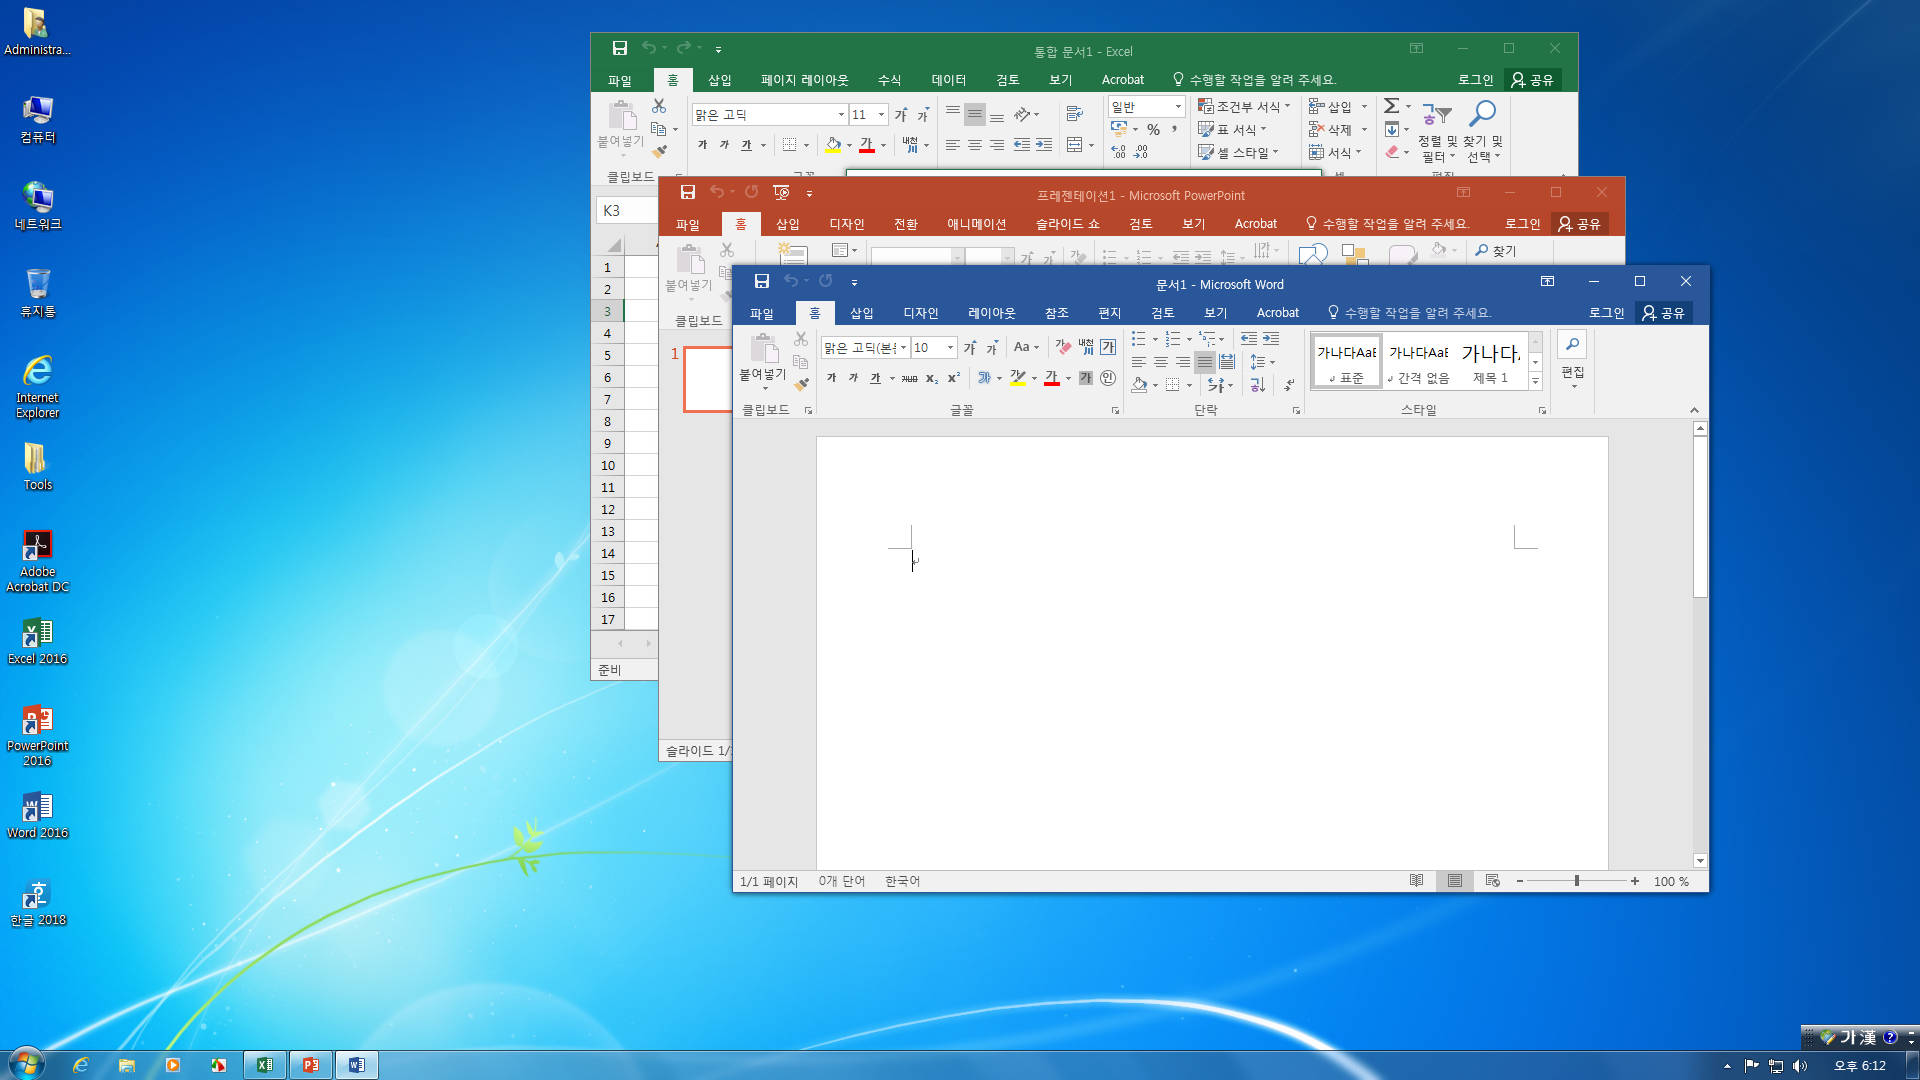Click the Sort icon in Word paragraph group
This screenshot has width=1920, height=1080.
coord(1258,385)
